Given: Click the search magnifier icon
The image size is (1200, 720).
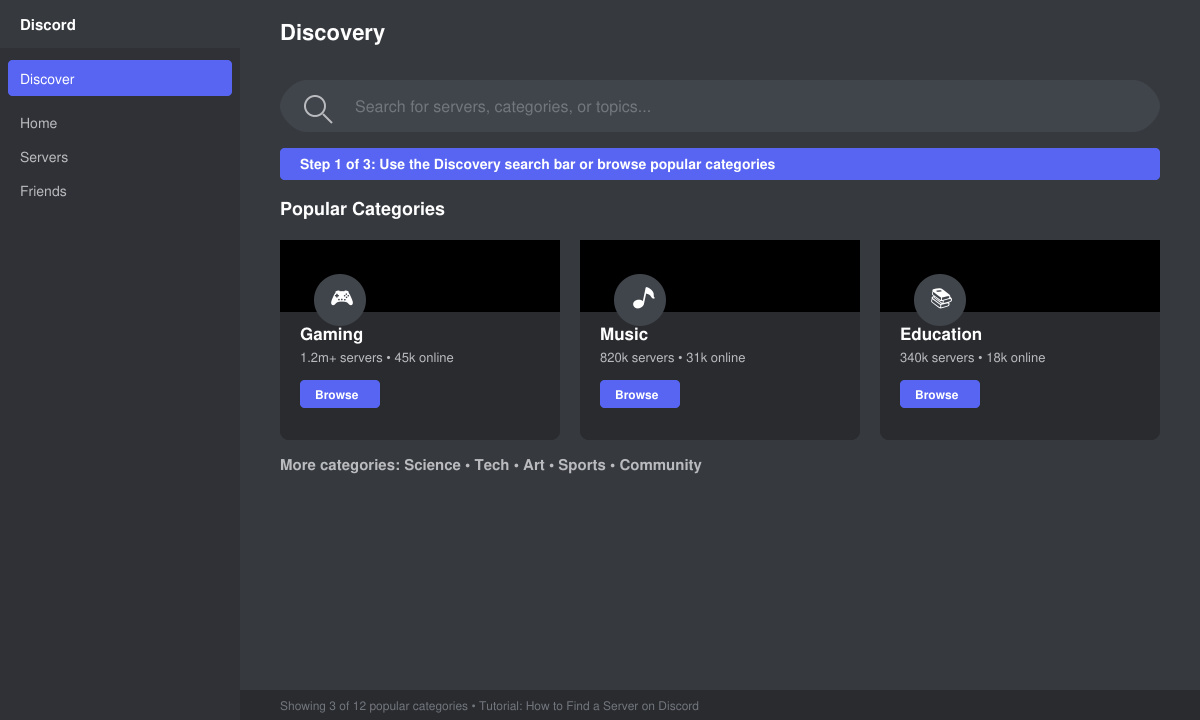Looking at the screenshot, I should click(318, 109).
